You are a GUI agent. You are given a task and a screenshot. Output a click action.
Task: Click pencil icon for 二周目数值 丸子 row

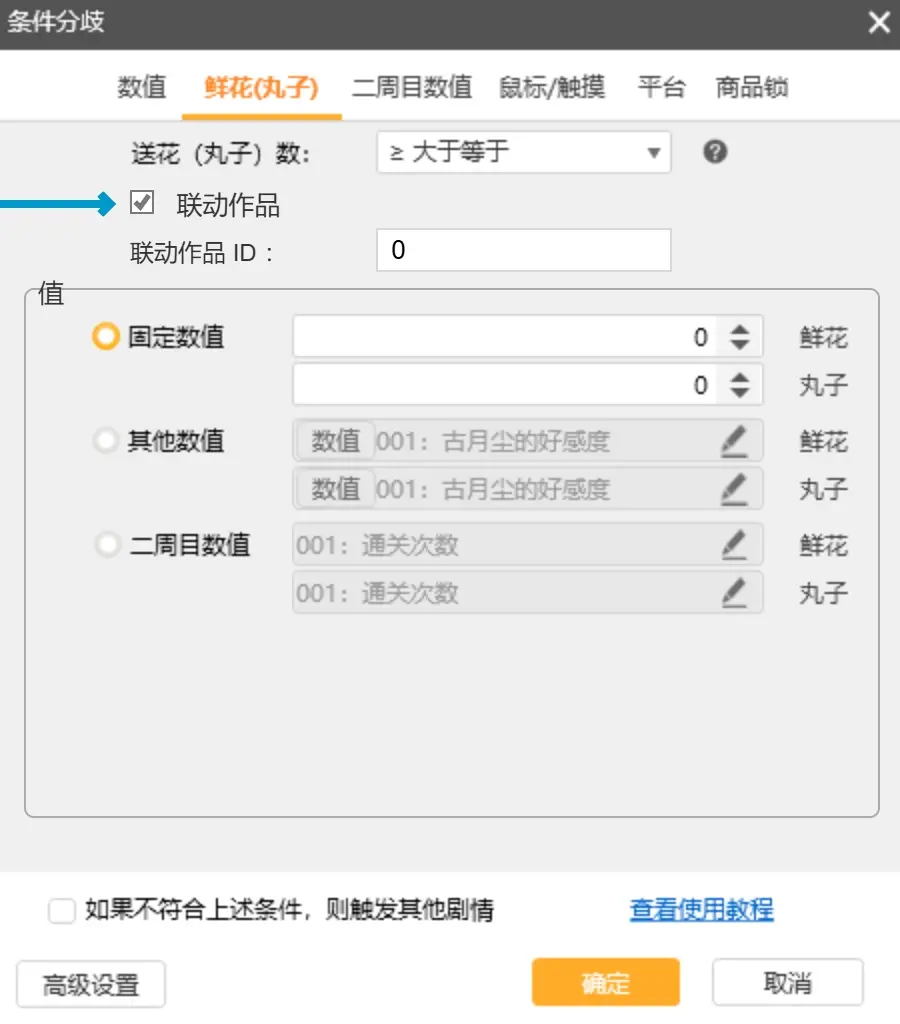[734, 593]
